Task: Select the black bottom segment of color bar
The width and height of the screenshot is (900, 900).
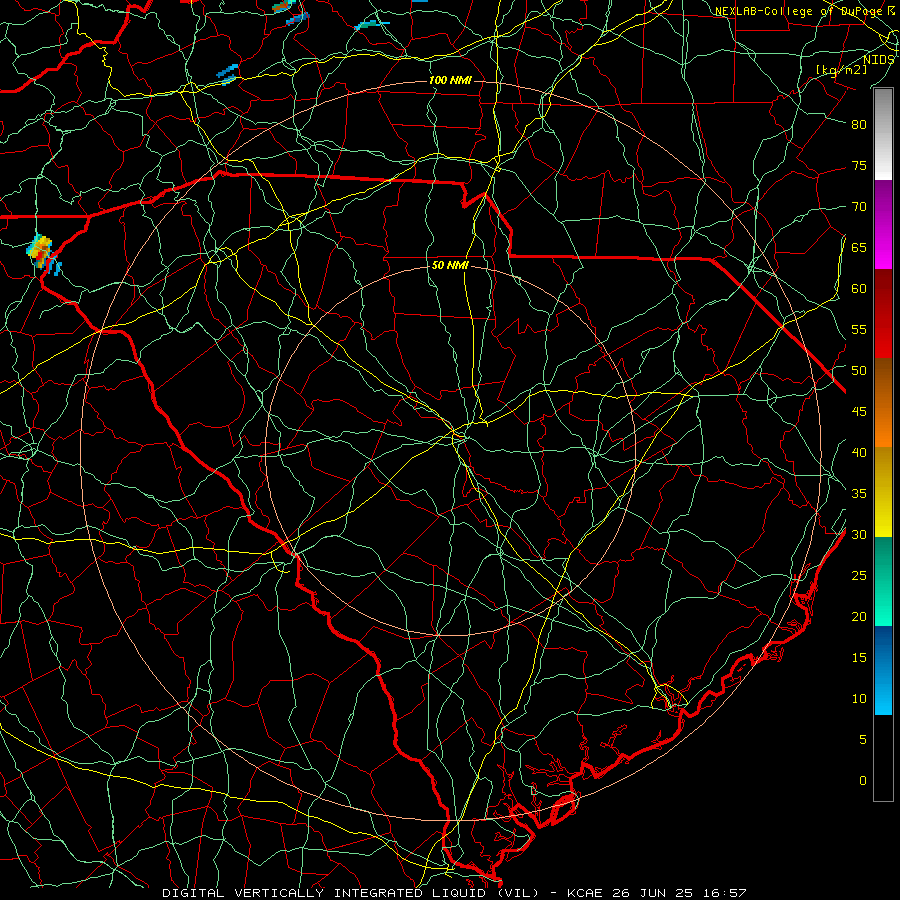Action: (883, 758)
